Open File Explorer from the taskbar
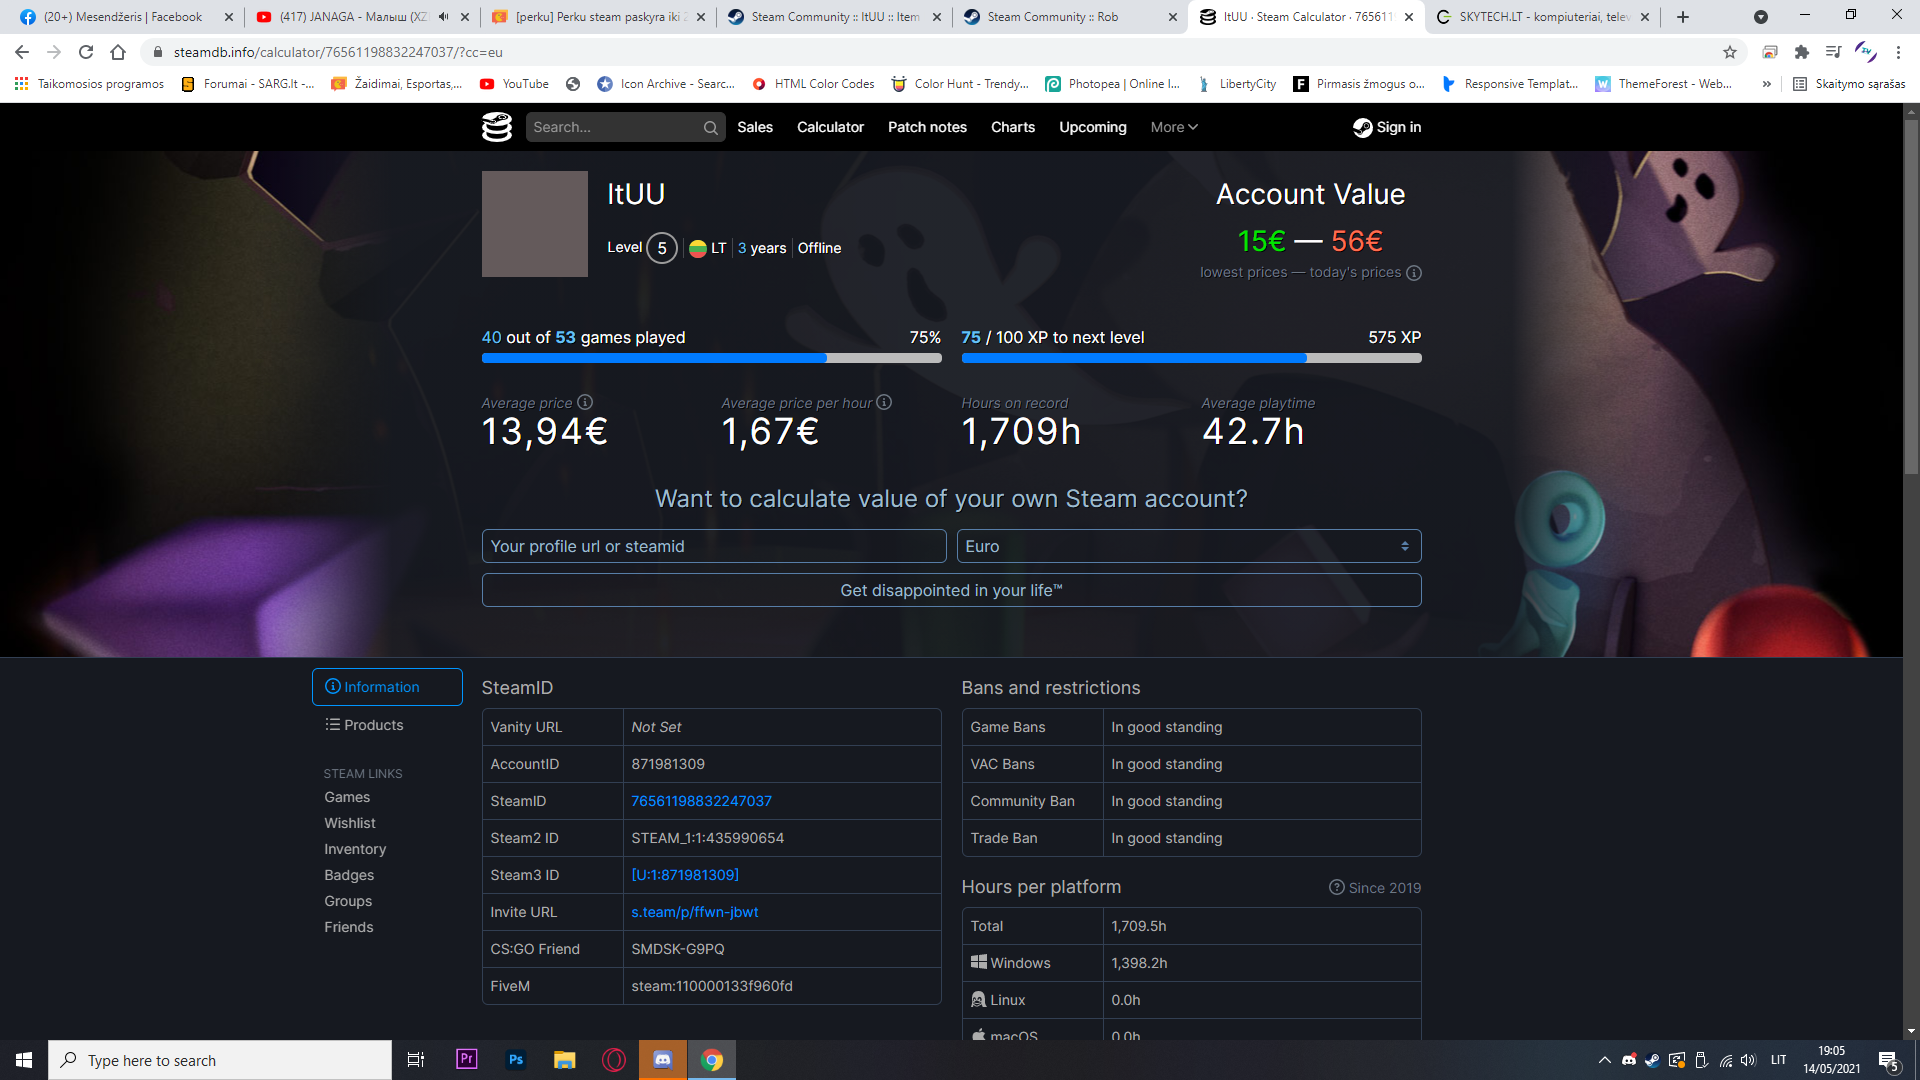This screenshot has width=1920, height=1080. pos(565,1060)
